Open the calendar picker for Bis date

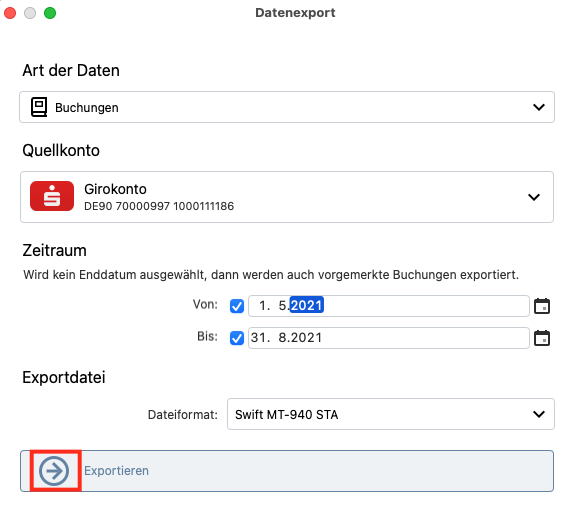tap(542, 338)
